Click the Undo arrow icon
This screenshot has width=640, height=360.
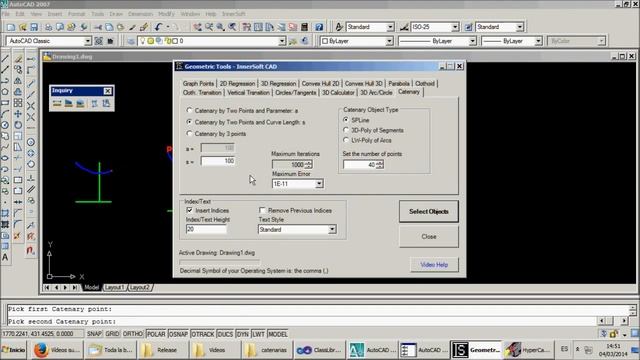(x=158, y=27)
